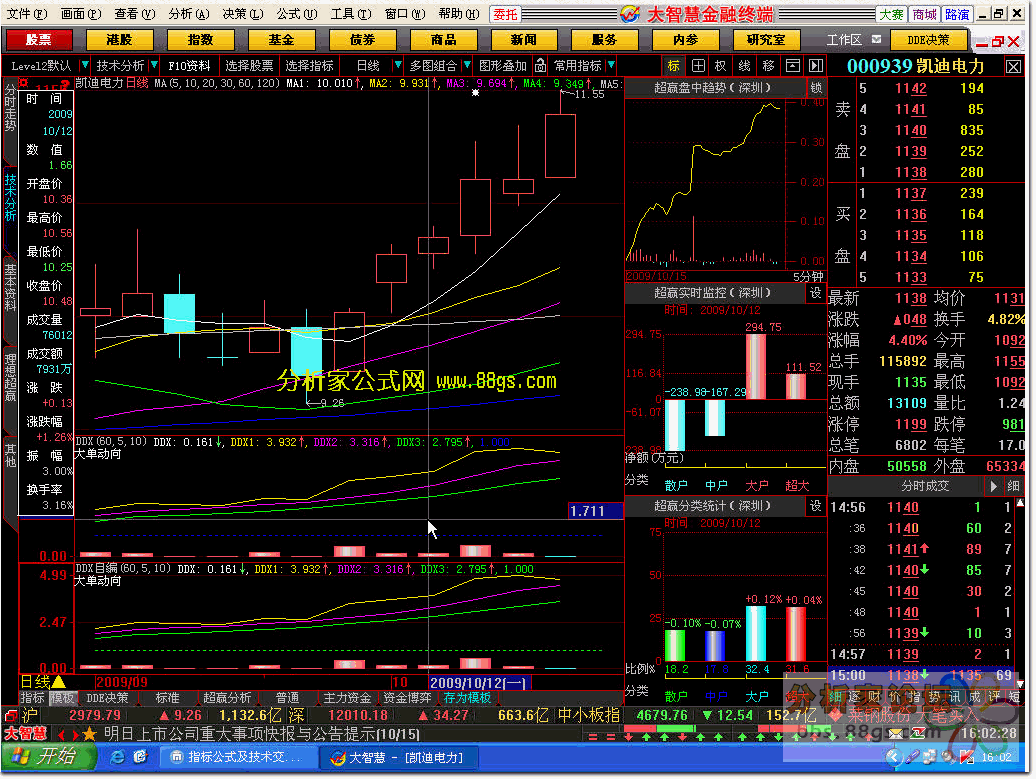Image resolution: width=1036 pixels, height=779 pixels.
Task: Click the 散户 red-white bar in 超赢实时监控
Action: coord(675,425)
